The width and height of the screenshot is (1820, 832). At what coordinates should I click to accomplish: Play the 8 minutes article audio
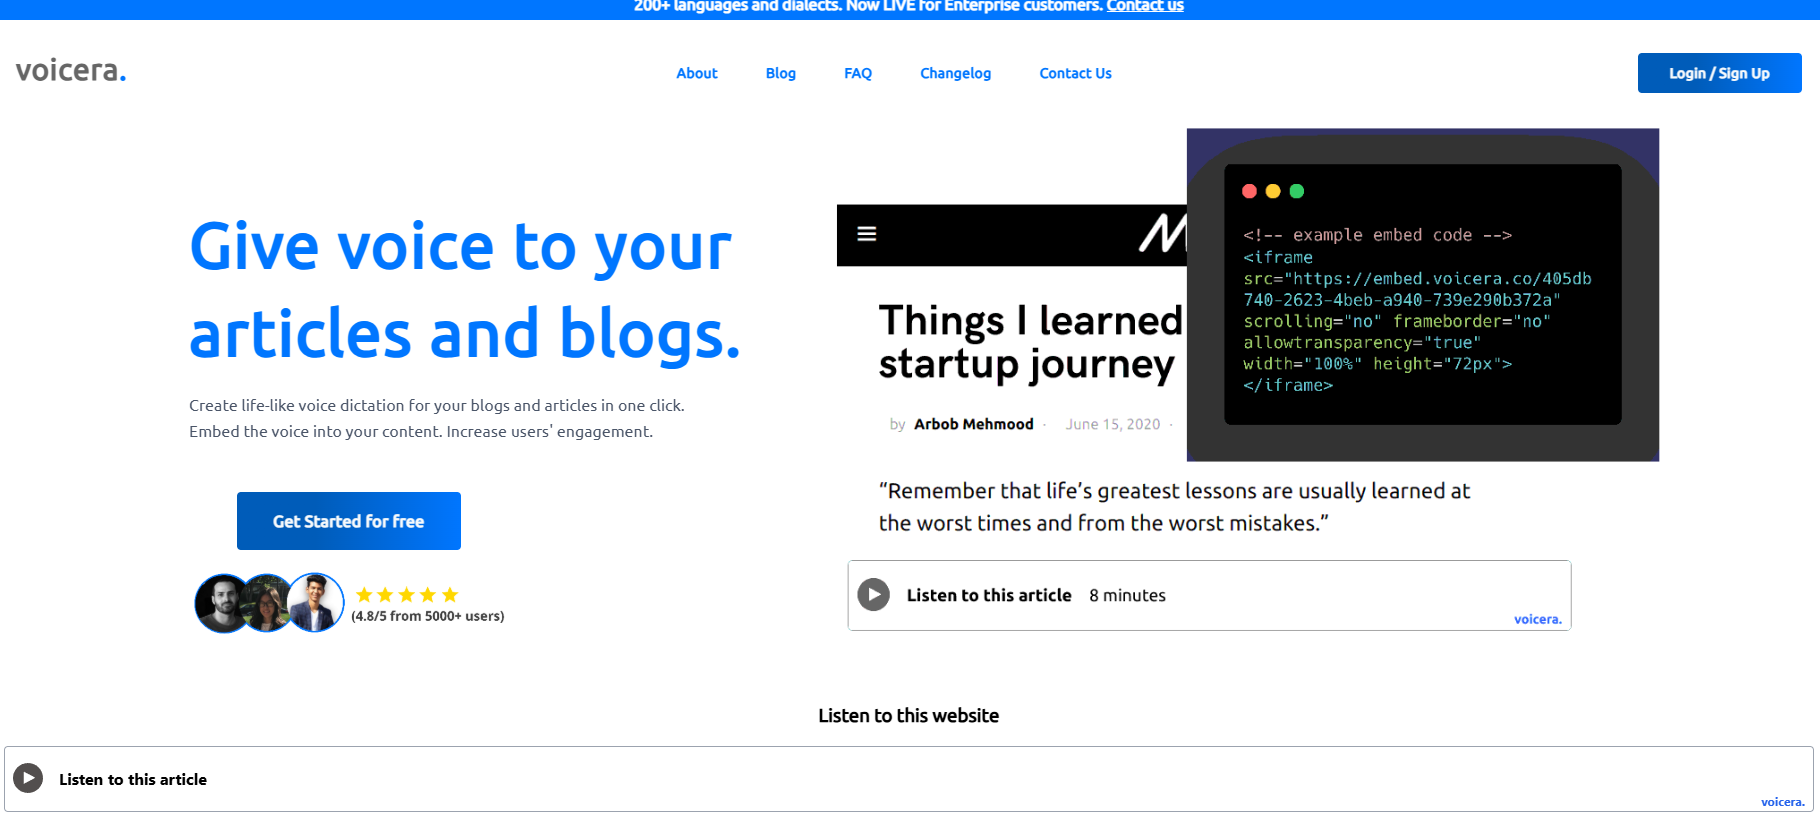(873, 595)
